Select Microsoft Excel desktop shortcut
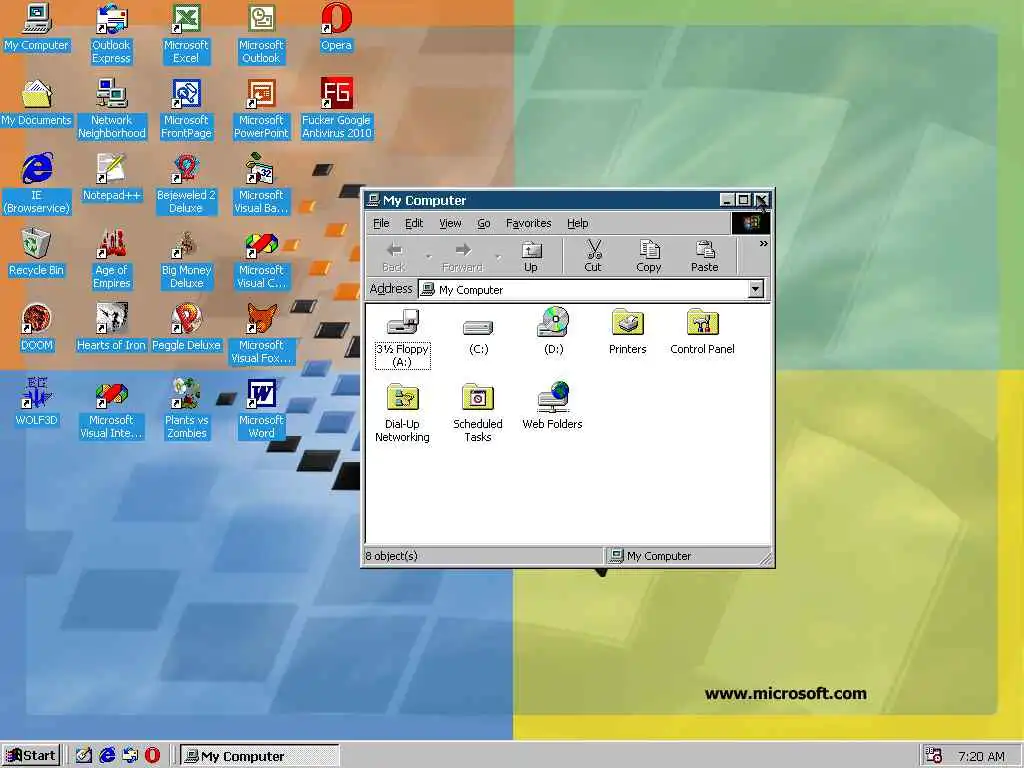The image size is (1024, 768). 186,34
